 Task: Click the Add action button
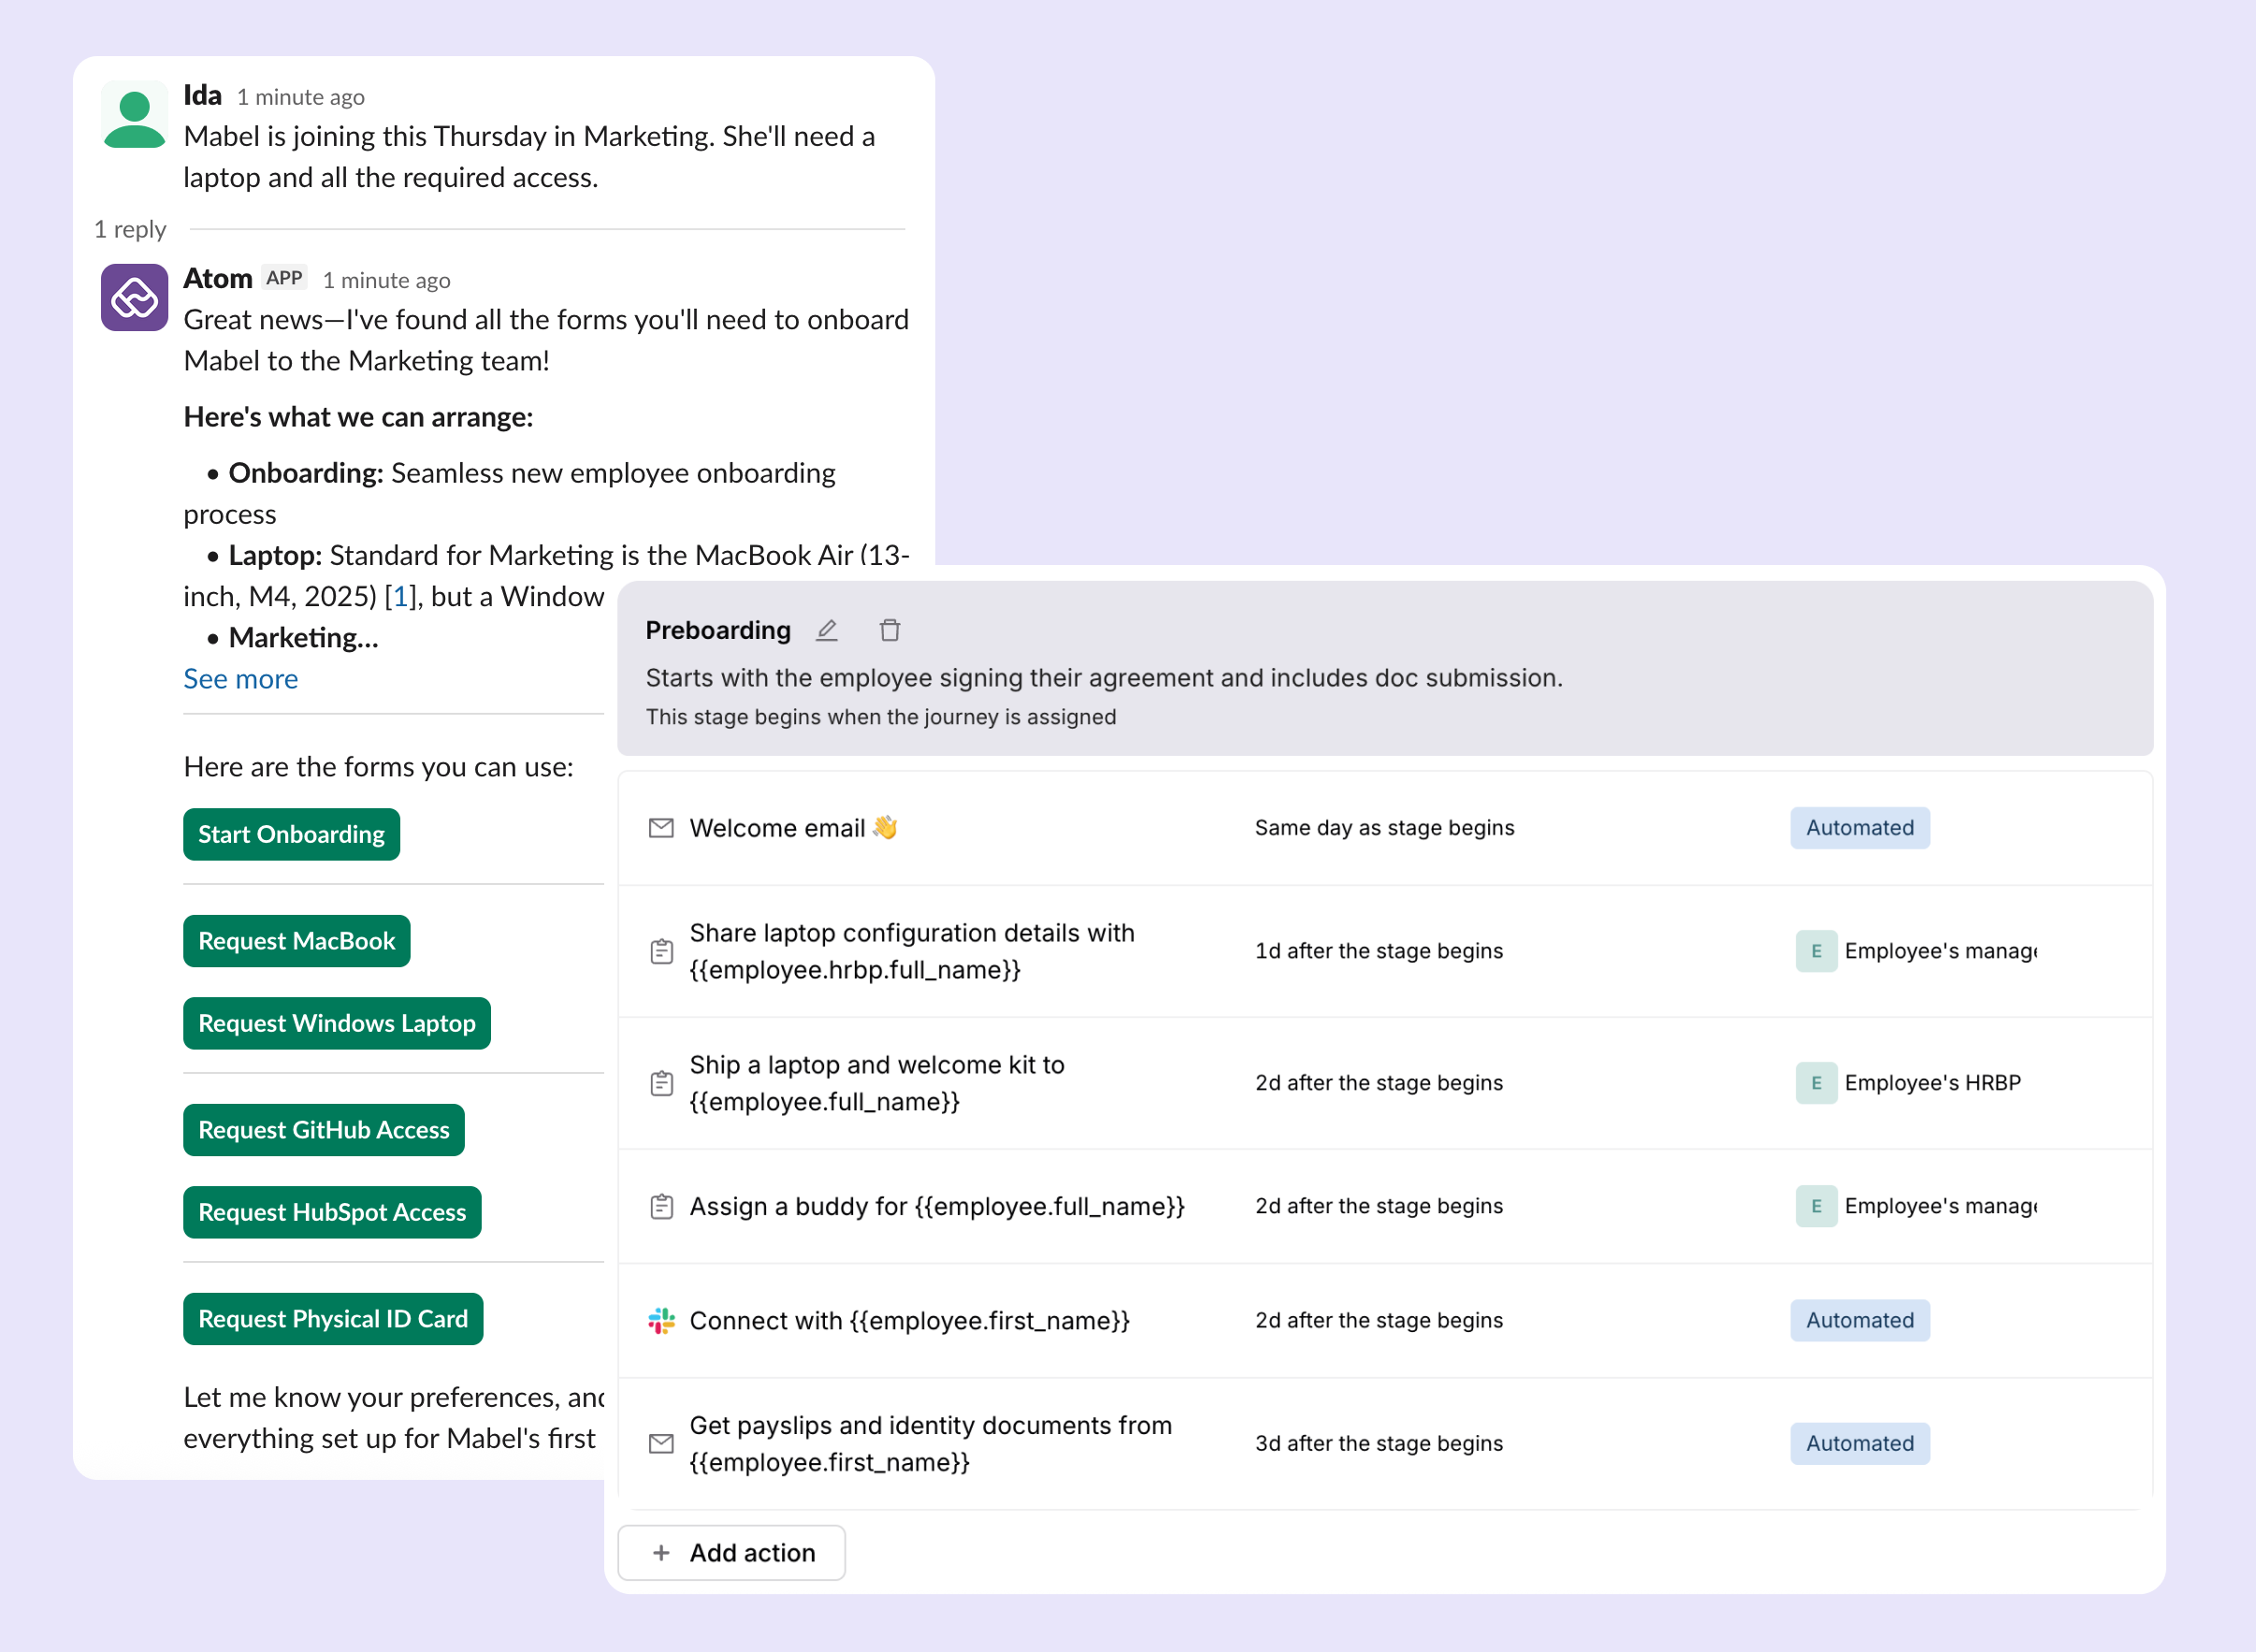coord(731,1553)
